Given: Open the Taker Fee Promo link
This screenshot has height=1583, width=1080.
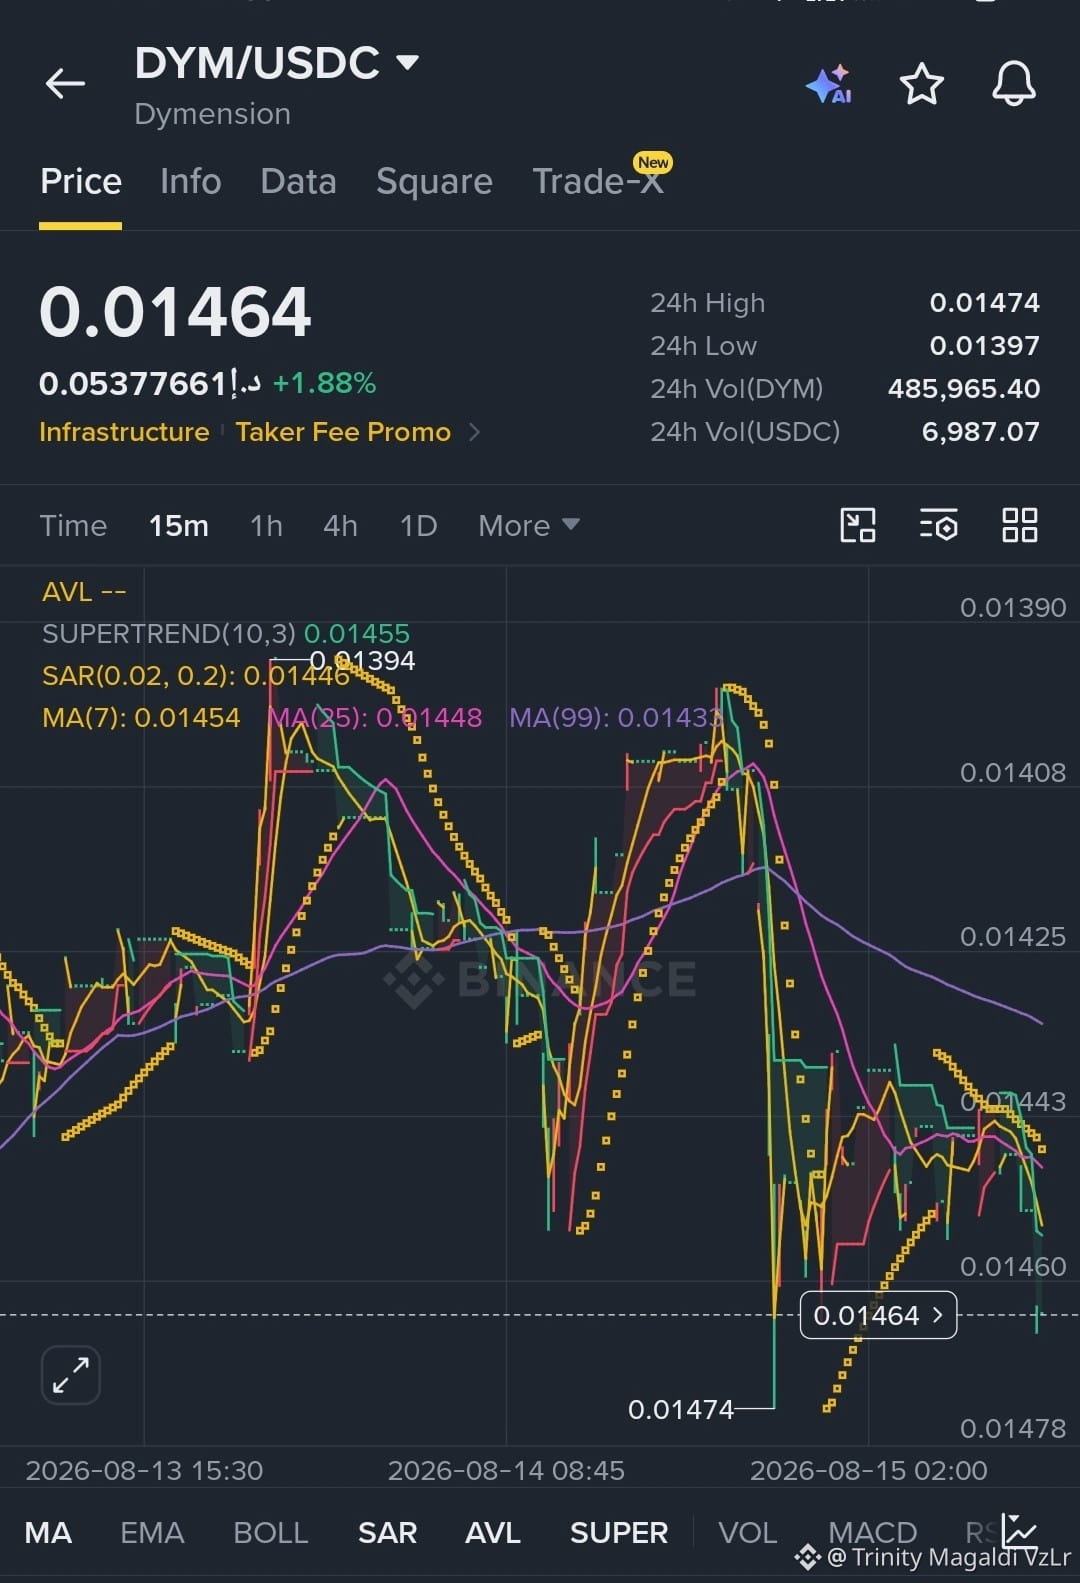Looking at the screenshot, I should (343, 432).
